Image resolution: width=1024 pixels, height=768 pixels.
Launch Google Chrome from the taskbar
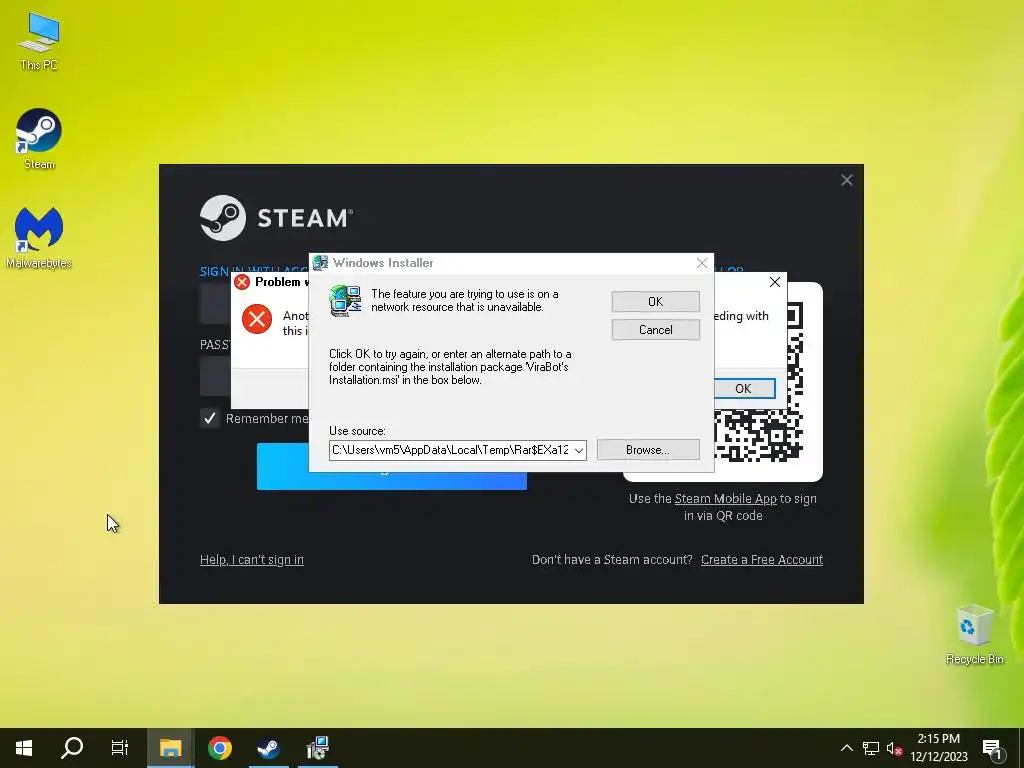point(220,748)
